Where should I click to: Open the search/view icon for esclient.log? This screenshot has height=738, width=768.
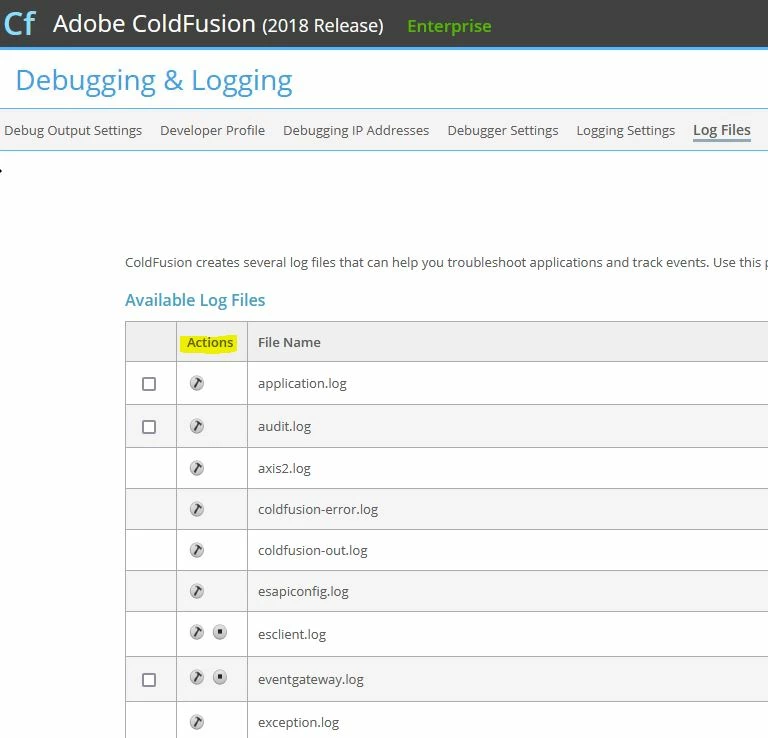(197, 632)
